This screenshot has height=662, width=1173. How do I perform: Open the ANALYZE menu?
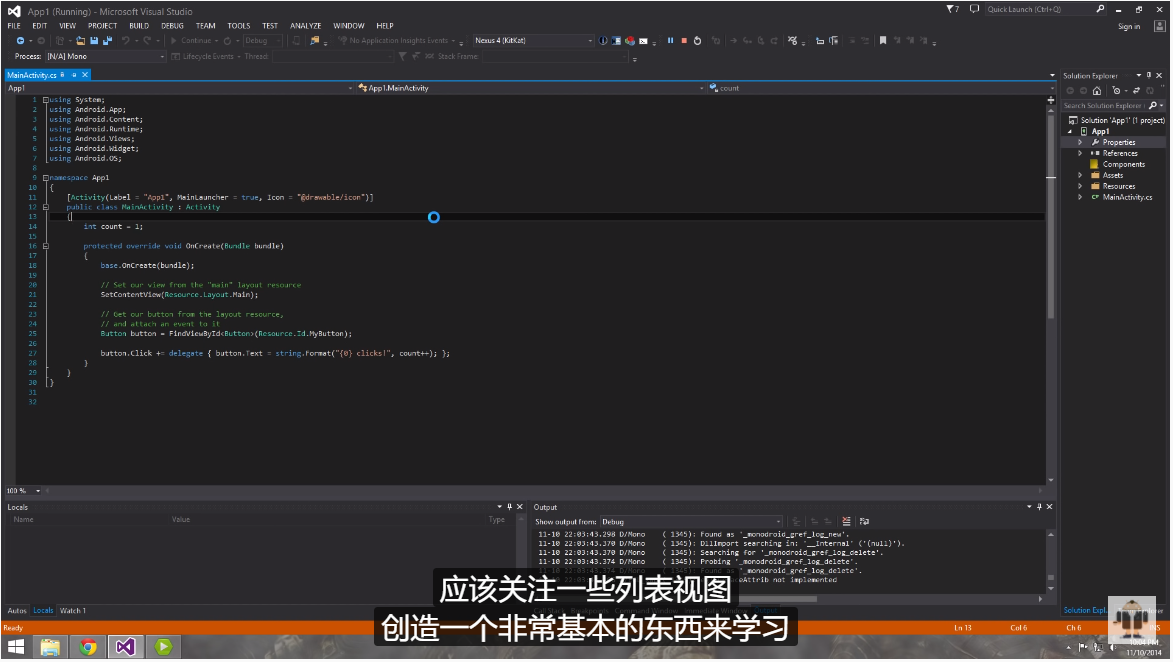(x=305, y=25)
